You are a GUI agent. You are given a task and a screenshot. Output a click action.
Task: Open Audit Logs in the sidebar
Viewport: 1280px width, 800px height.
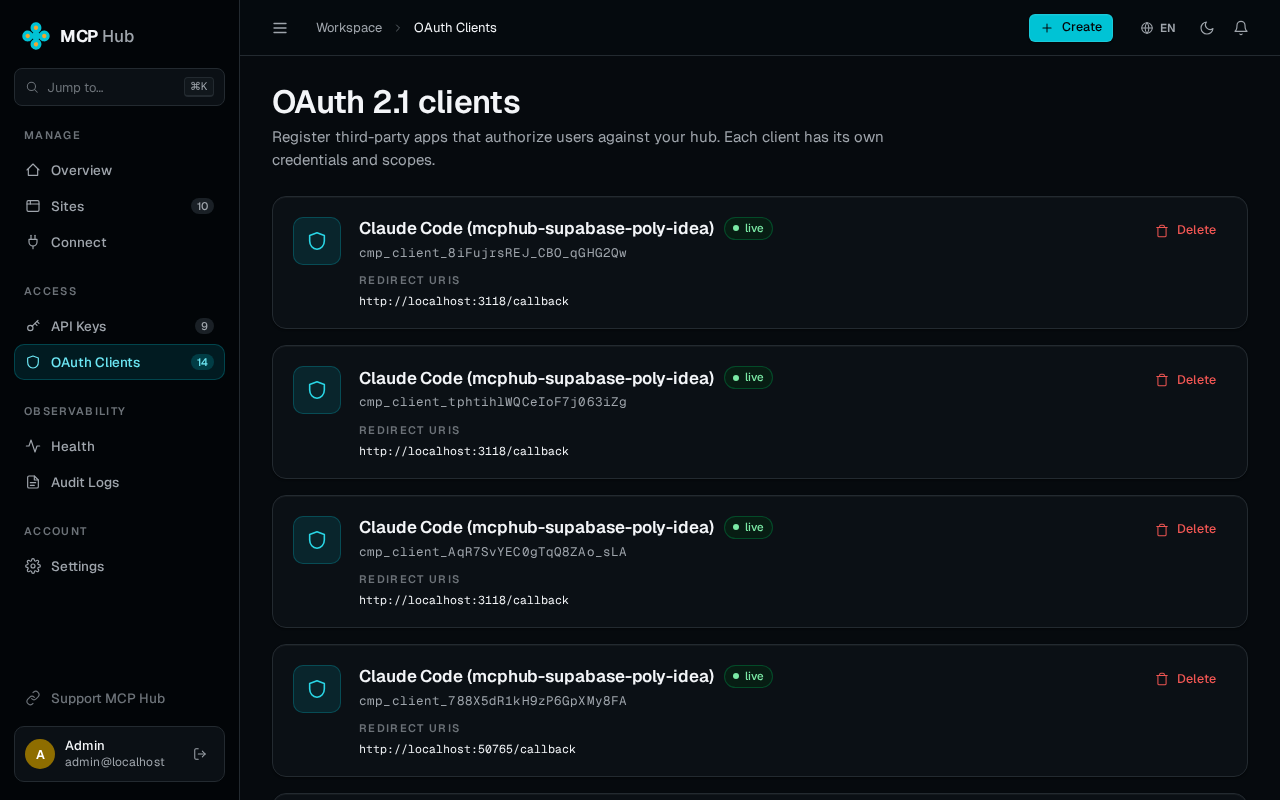click(x=119, y=482)
